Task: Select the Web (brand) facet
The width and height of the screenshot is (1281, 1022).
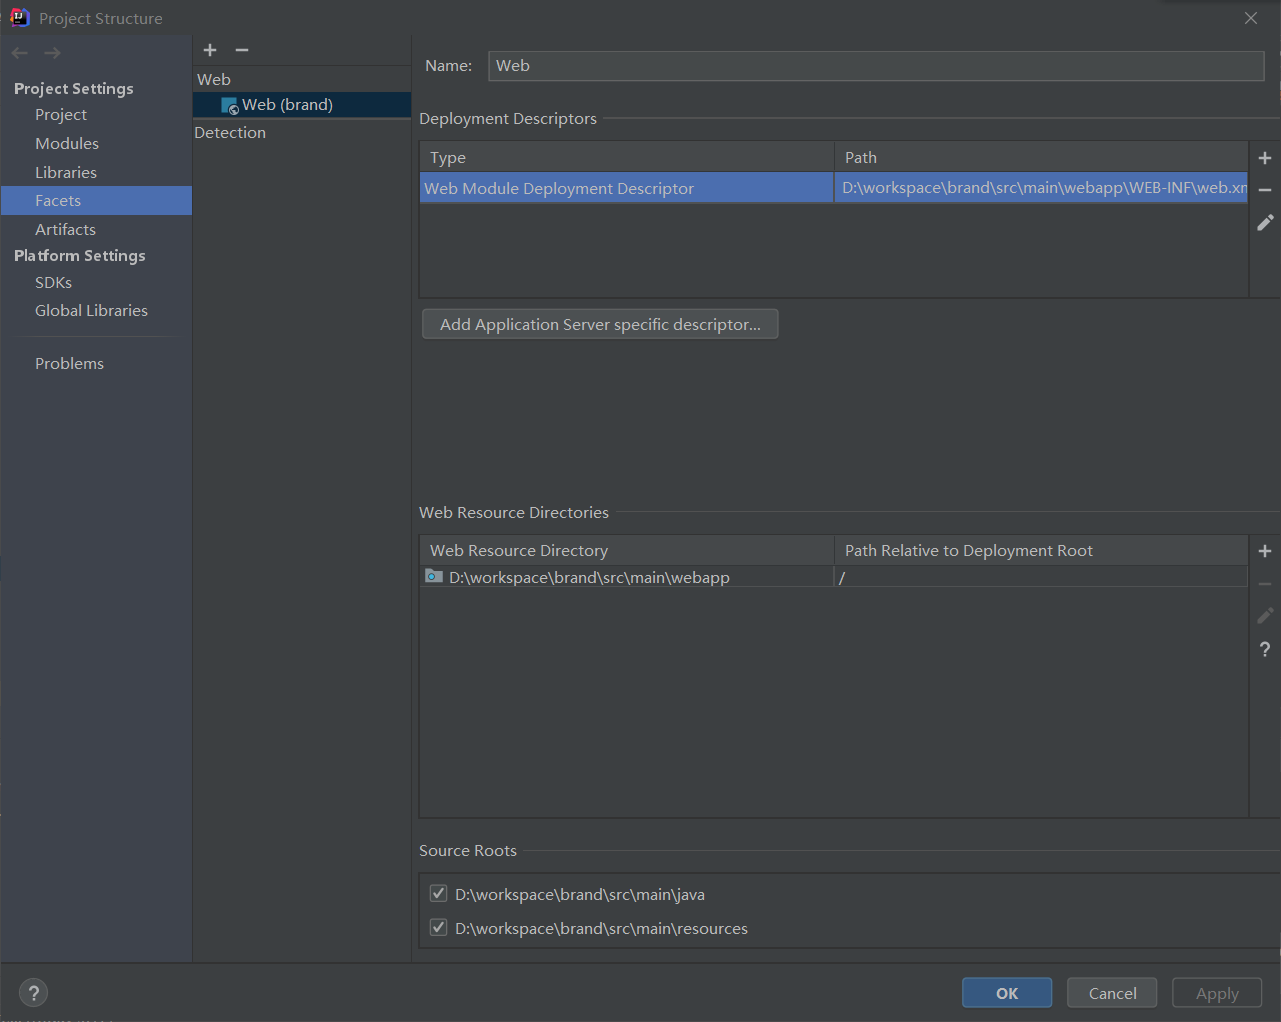Action: [x=302, y=105]
